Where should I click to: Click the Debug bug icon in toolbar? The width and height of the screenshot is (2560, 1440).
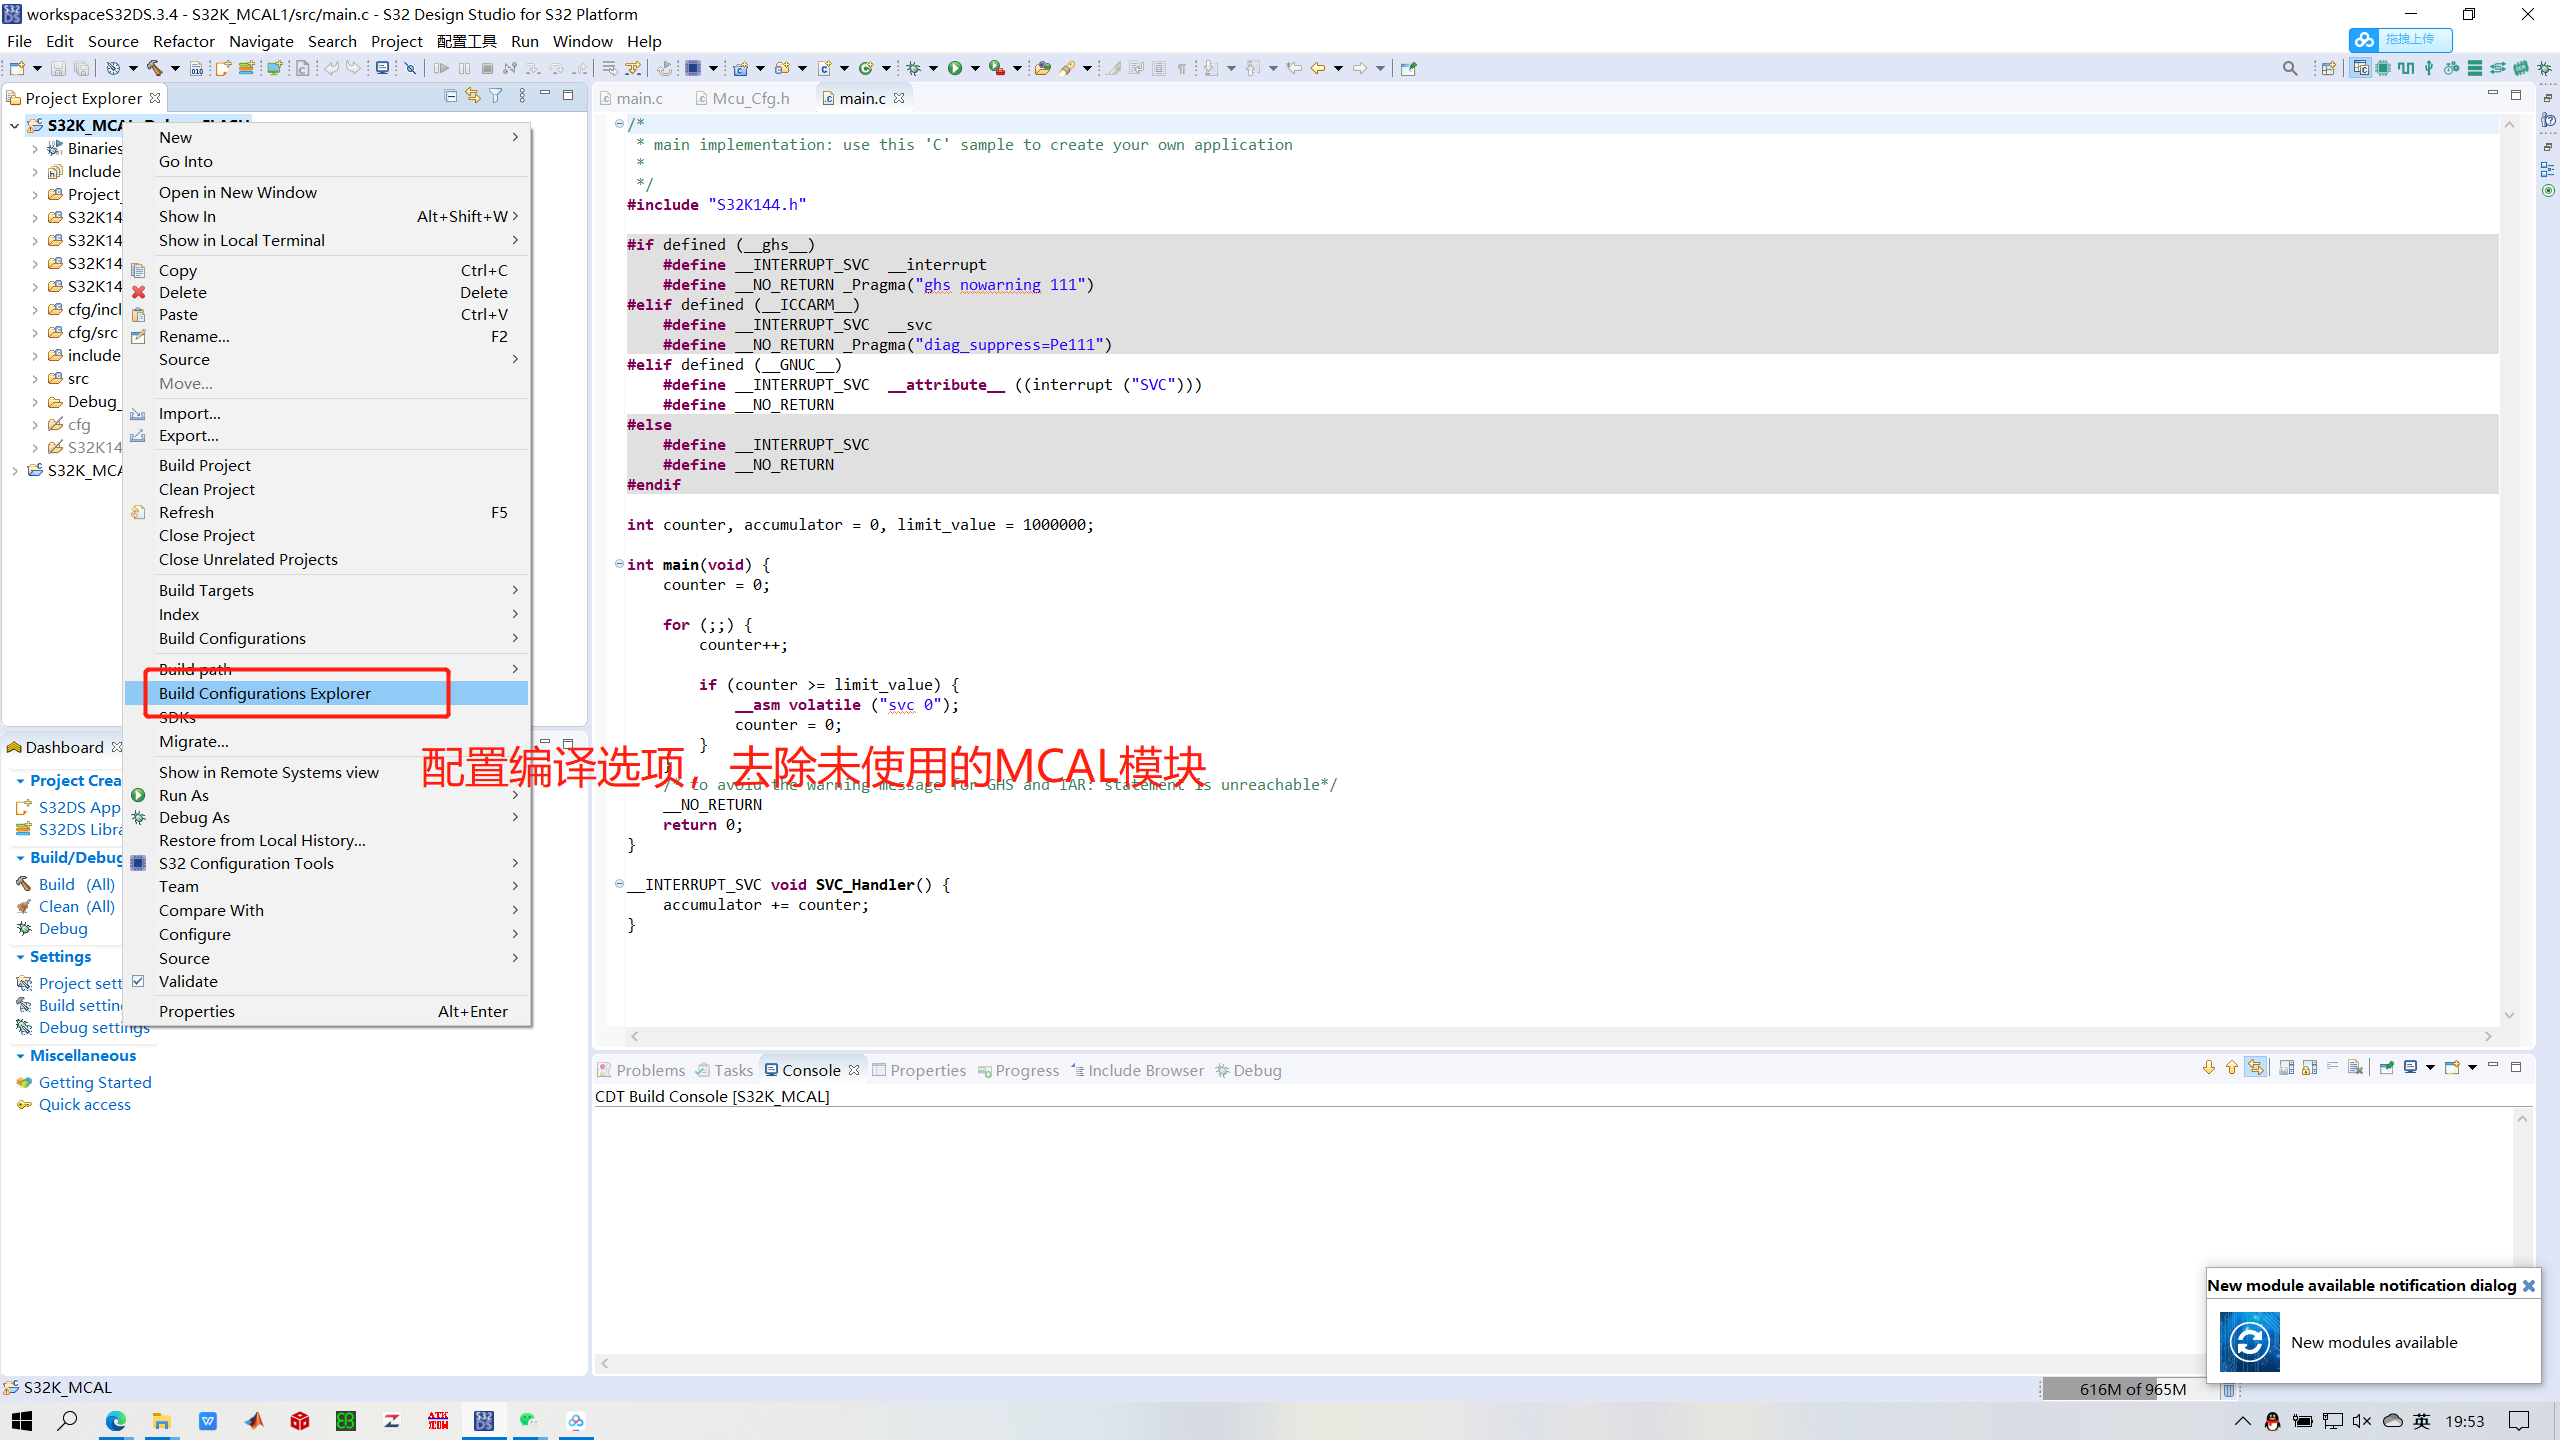912,68
